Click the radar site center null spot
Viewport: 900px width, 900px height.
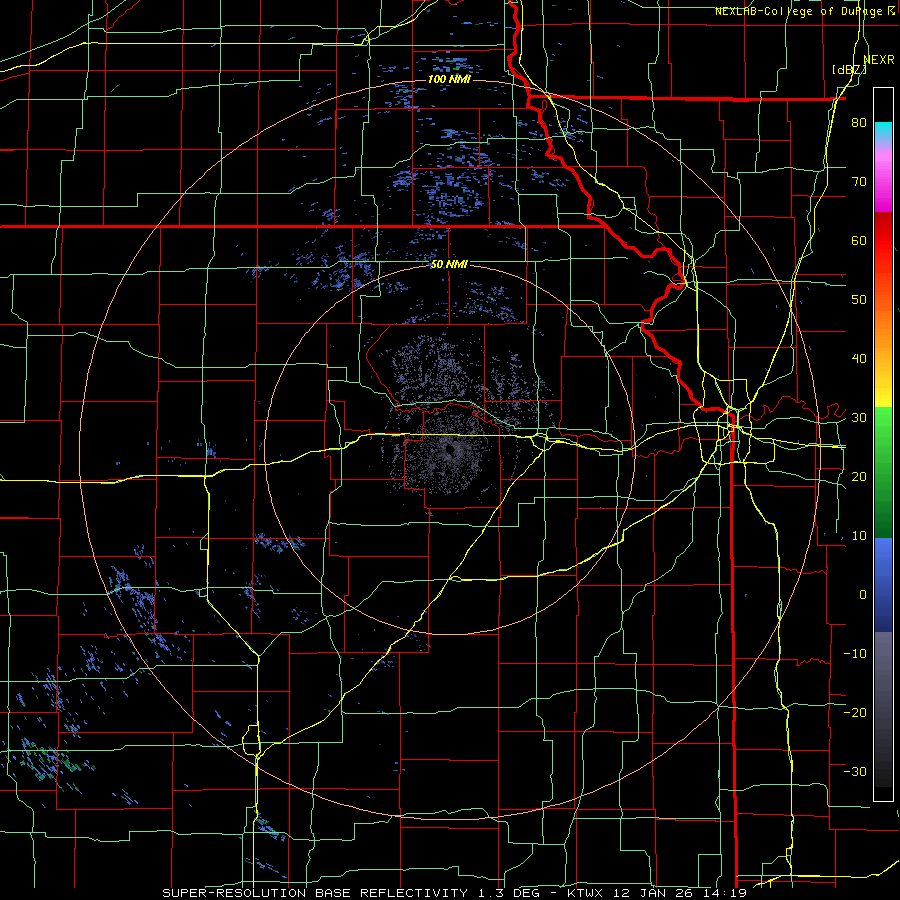pos(449,451)
